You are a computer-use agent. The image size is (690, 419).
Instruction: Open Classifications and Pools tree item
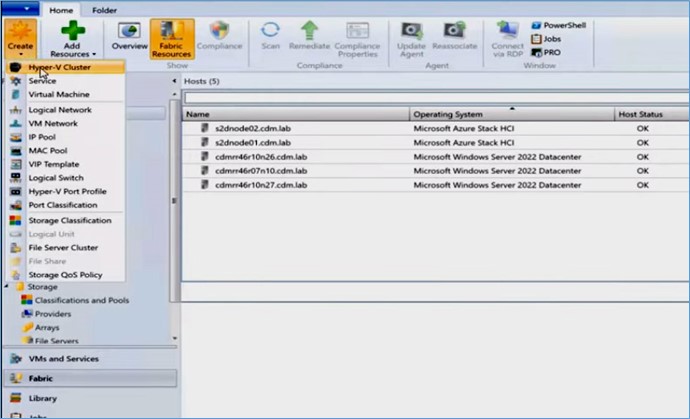[x=81, y=301]
